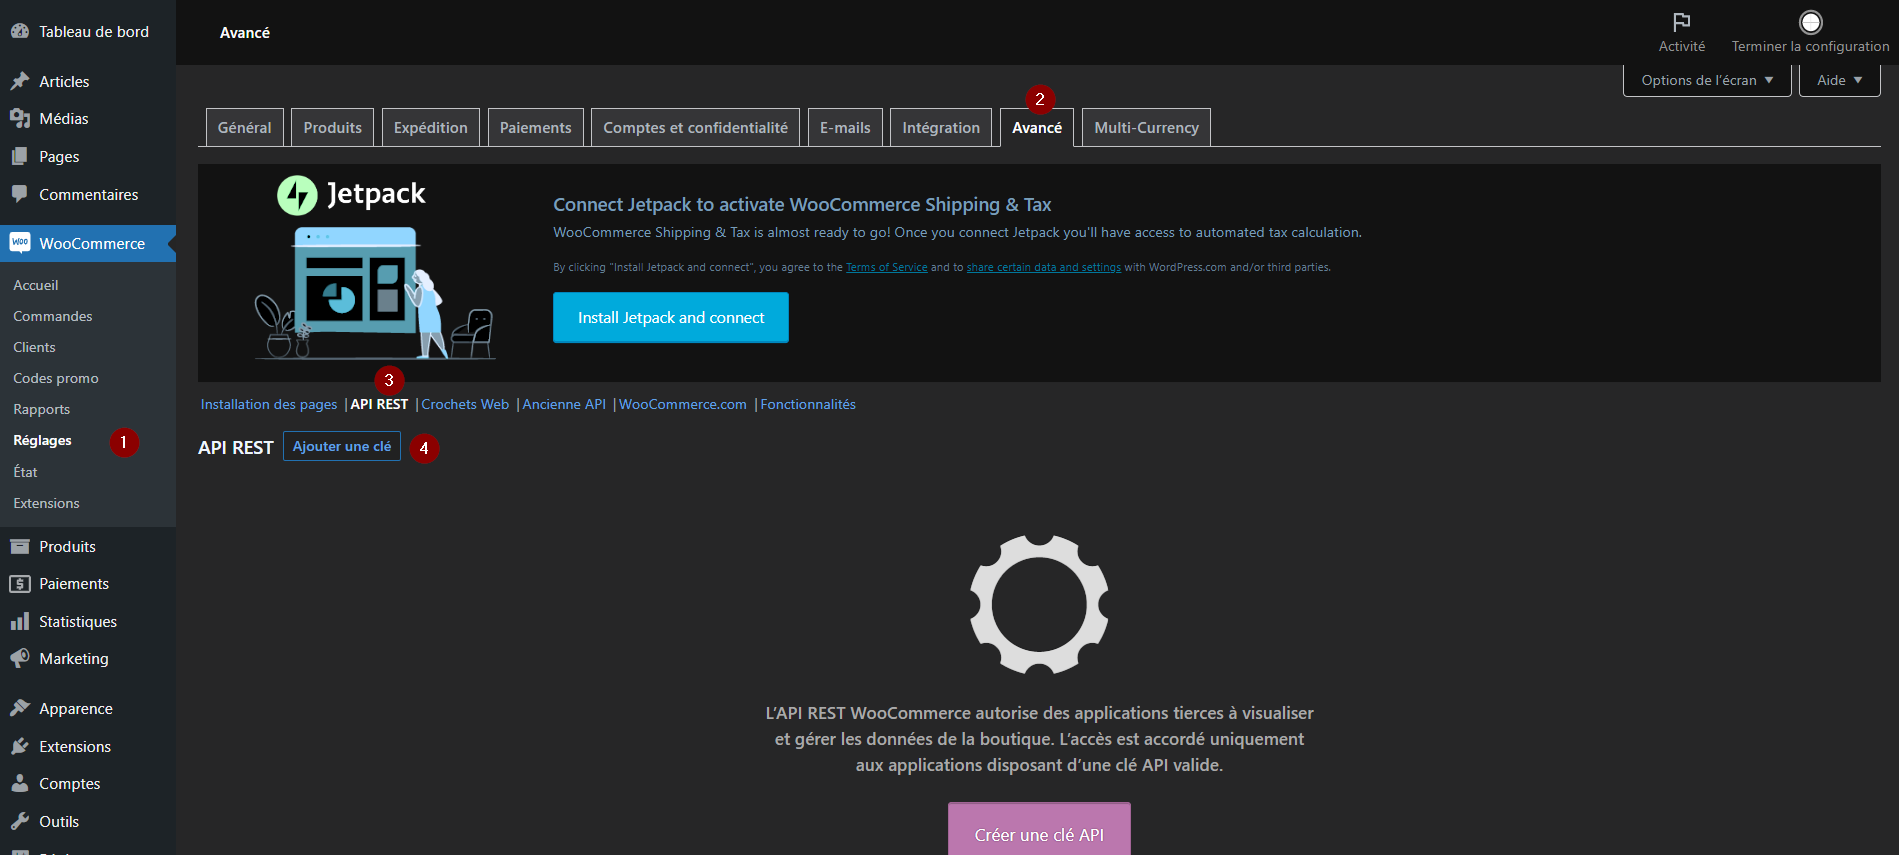This screenshot has width=1899, height=855.
Task: Click the Pages icon in the sidebar
Action: click(20, 156)
